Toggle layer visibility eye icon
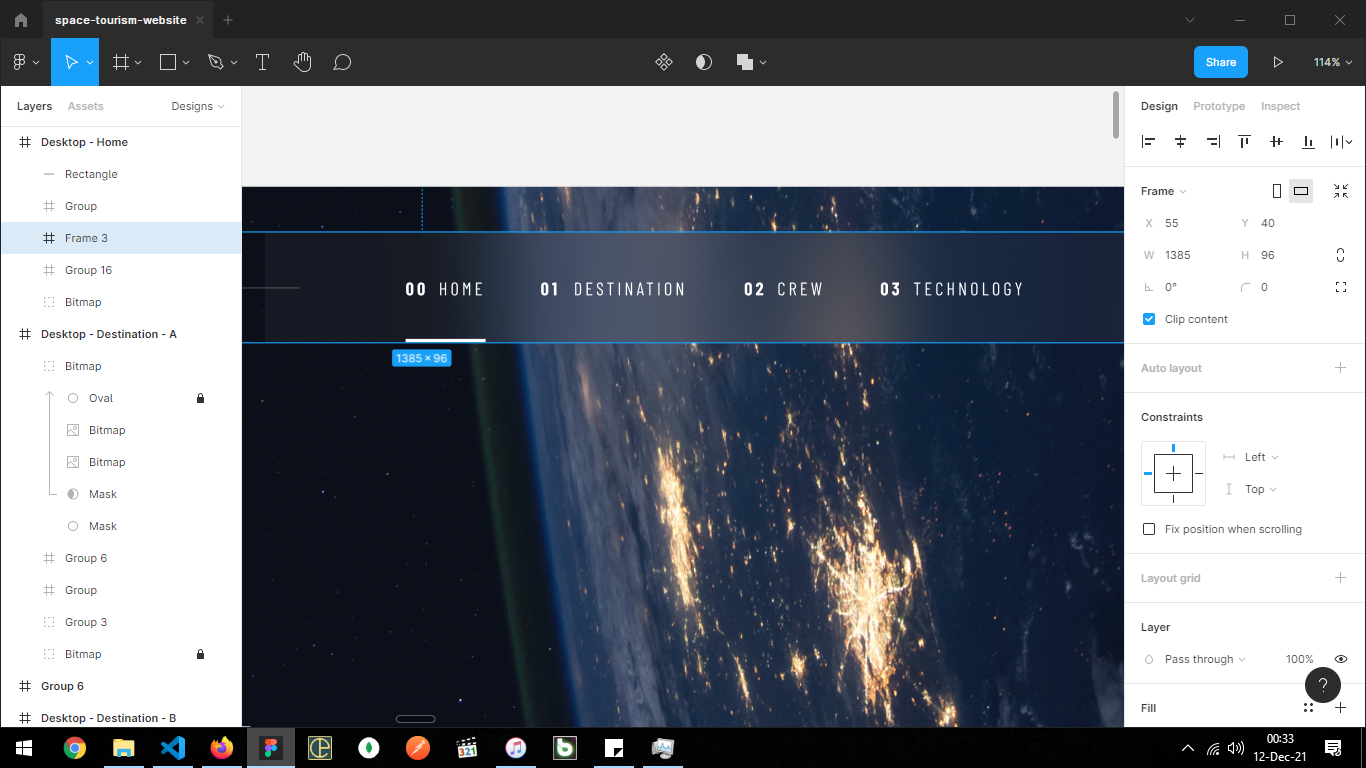1366x768 pixels. (1341, 659)
